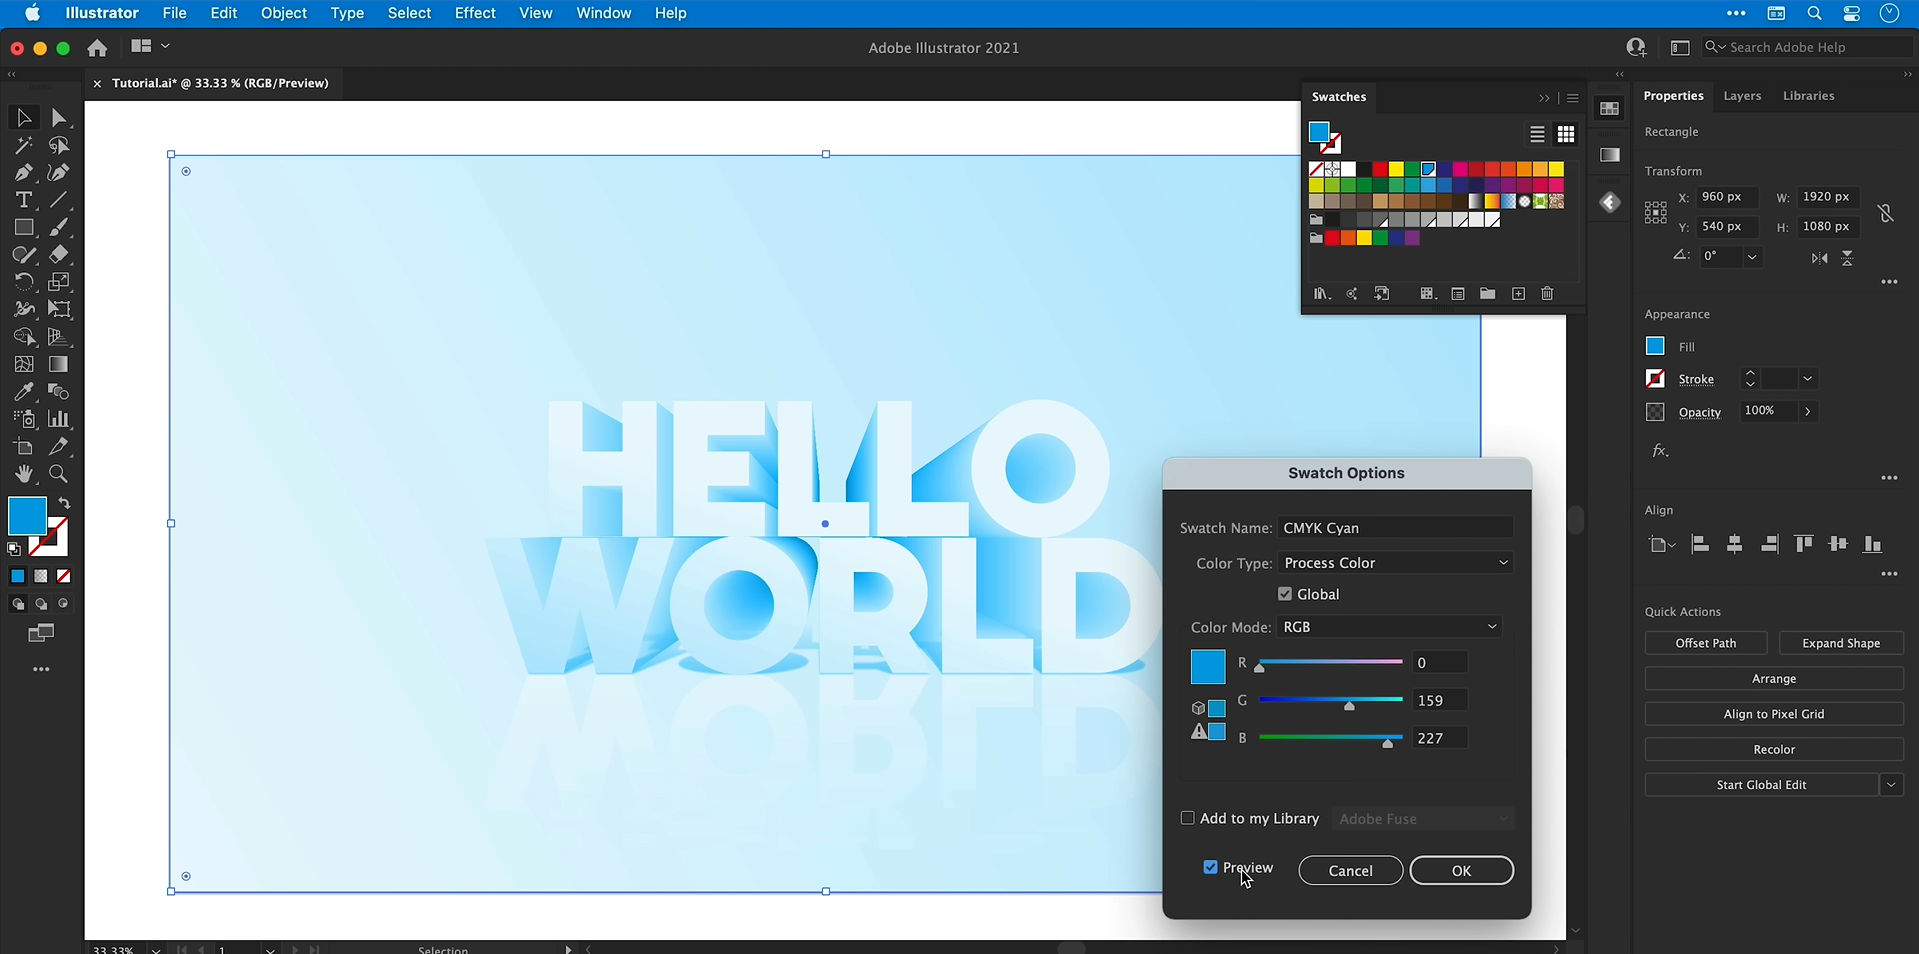Open the Effect menu
1919x954 pixels.
(x=475, y=13)
